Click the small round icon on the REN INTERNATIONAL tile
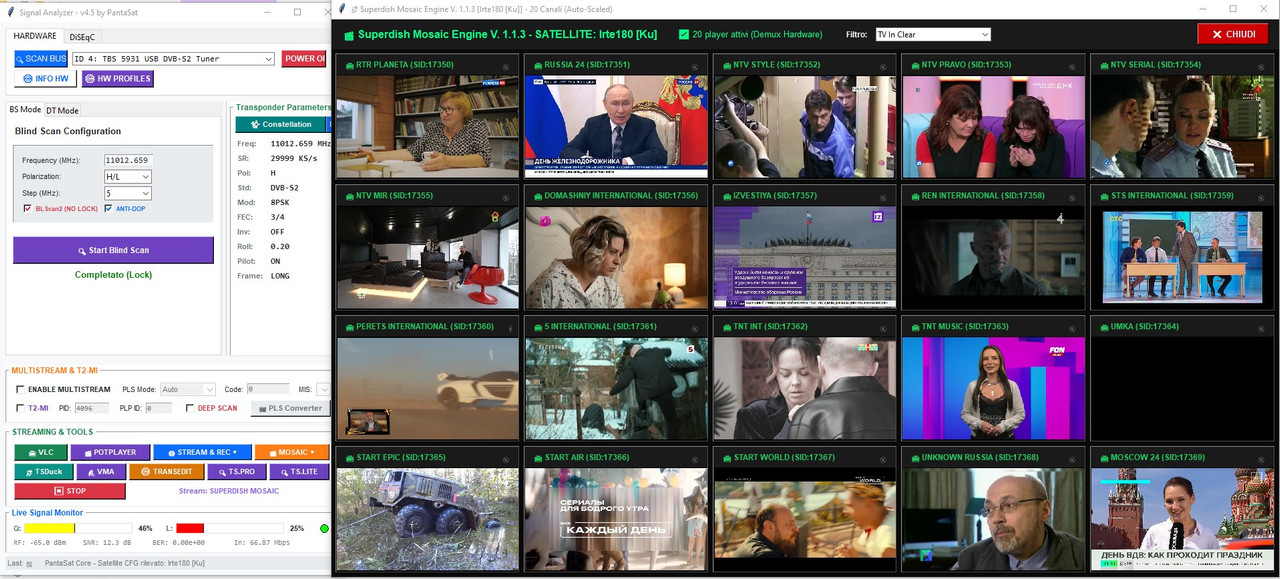1280x579 pixels. pyautogui.click(x=1072, y=198)
